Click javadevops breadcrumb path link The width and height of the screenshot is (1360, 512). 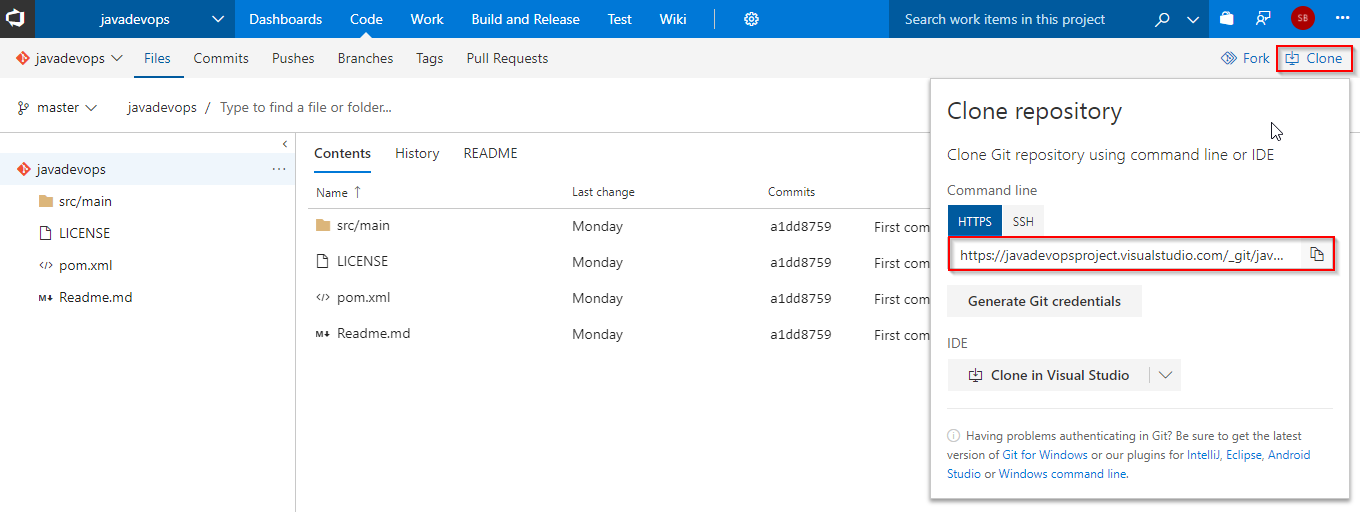(x=162, y=107)
